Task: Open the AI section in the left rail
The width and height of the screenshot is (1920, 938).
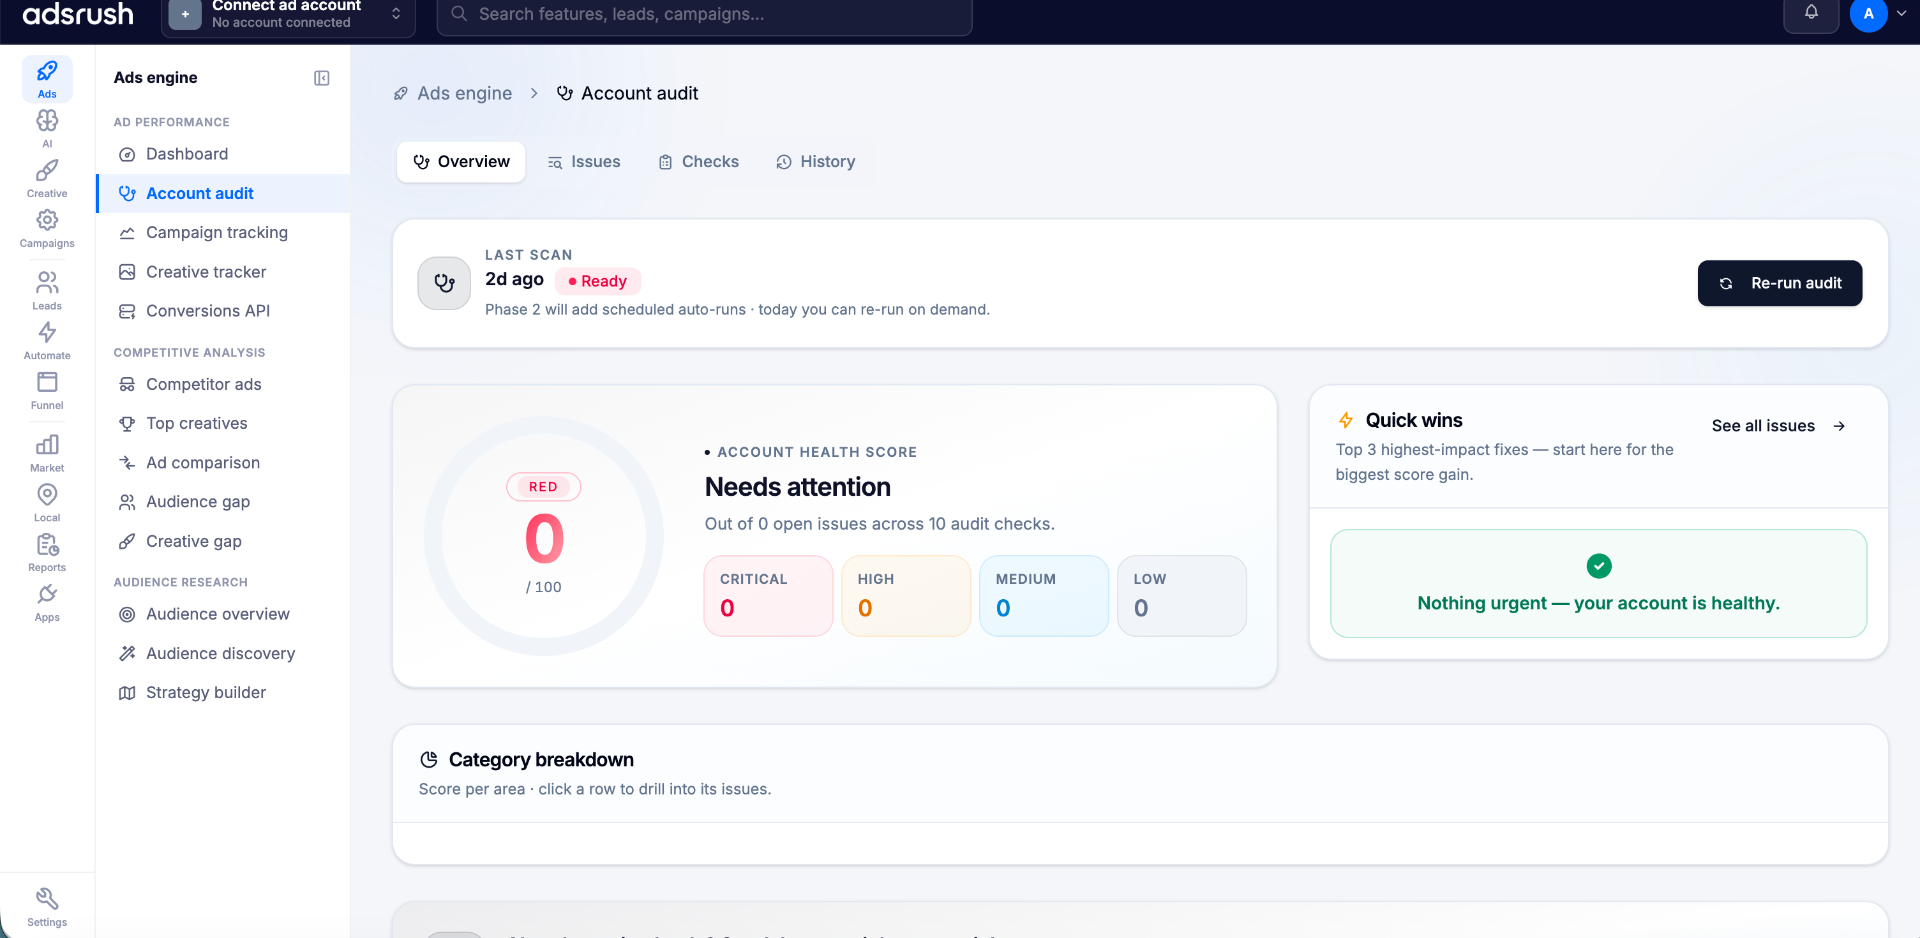Action: pyautogui.click(x=47, y=129)
